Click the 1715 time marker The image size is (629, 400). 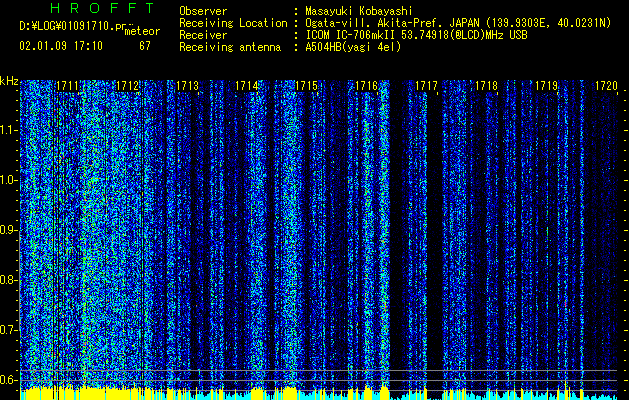306,86
